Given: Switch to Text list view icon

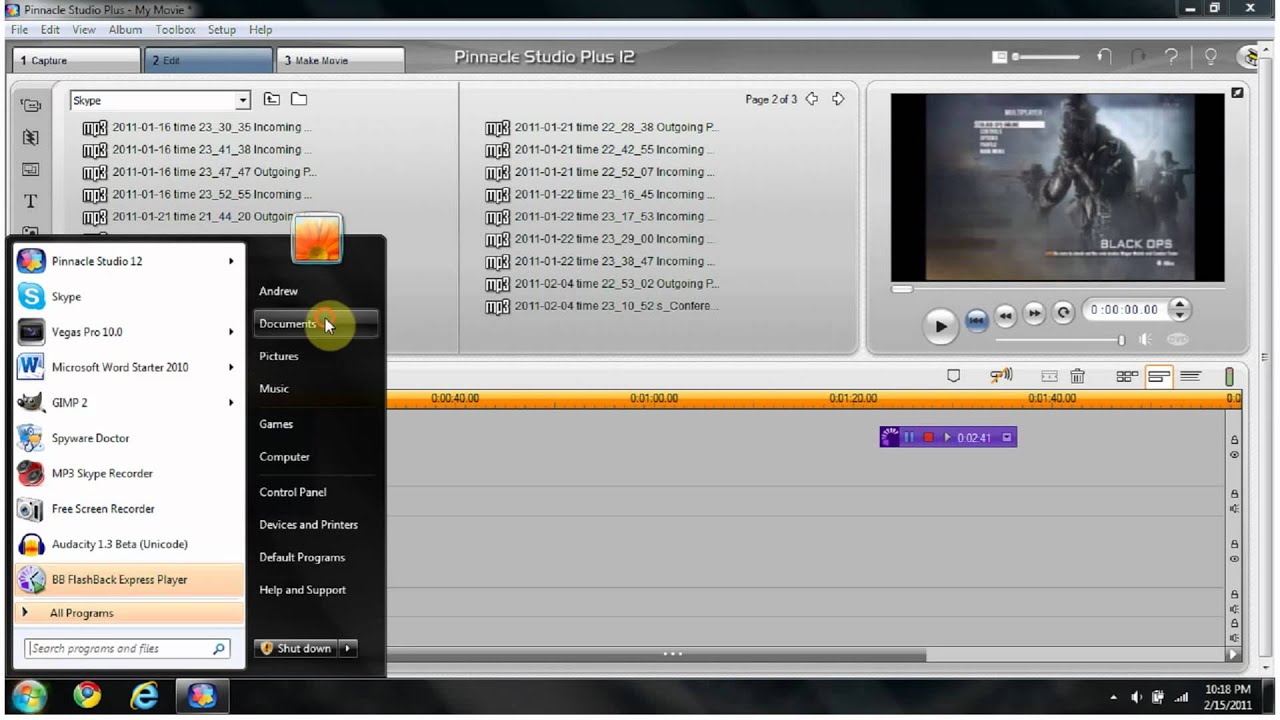Looking at the screenshot, I should [x=1190, y=377].
